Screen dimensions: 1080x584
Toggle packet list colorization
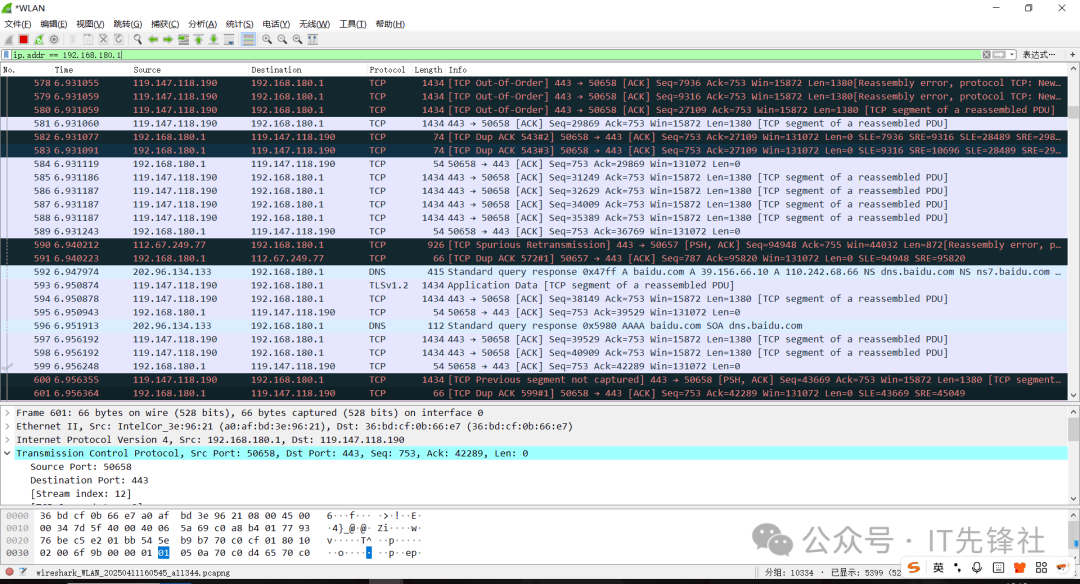coord(248,39)
